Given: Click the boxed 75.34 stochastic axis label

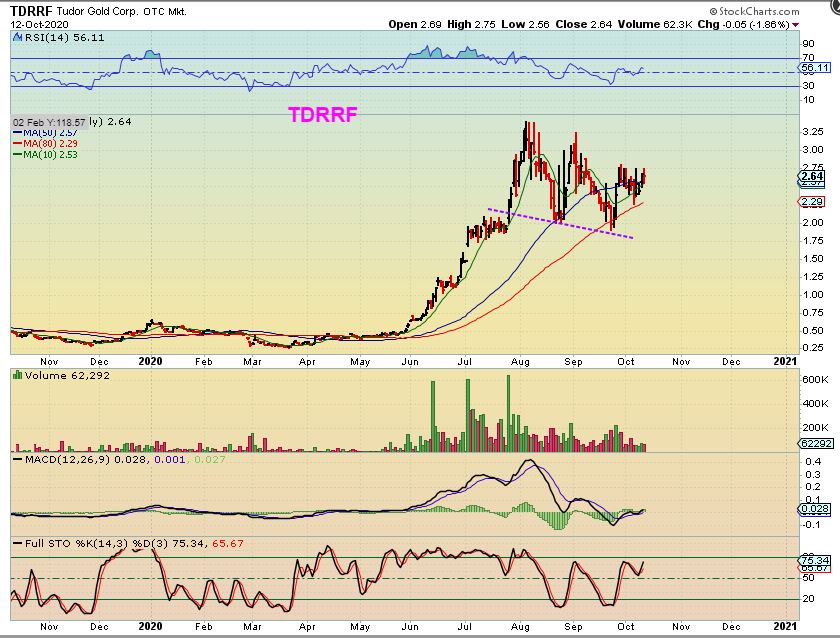Looking at the screenshot, I should [x=815, y=560].
